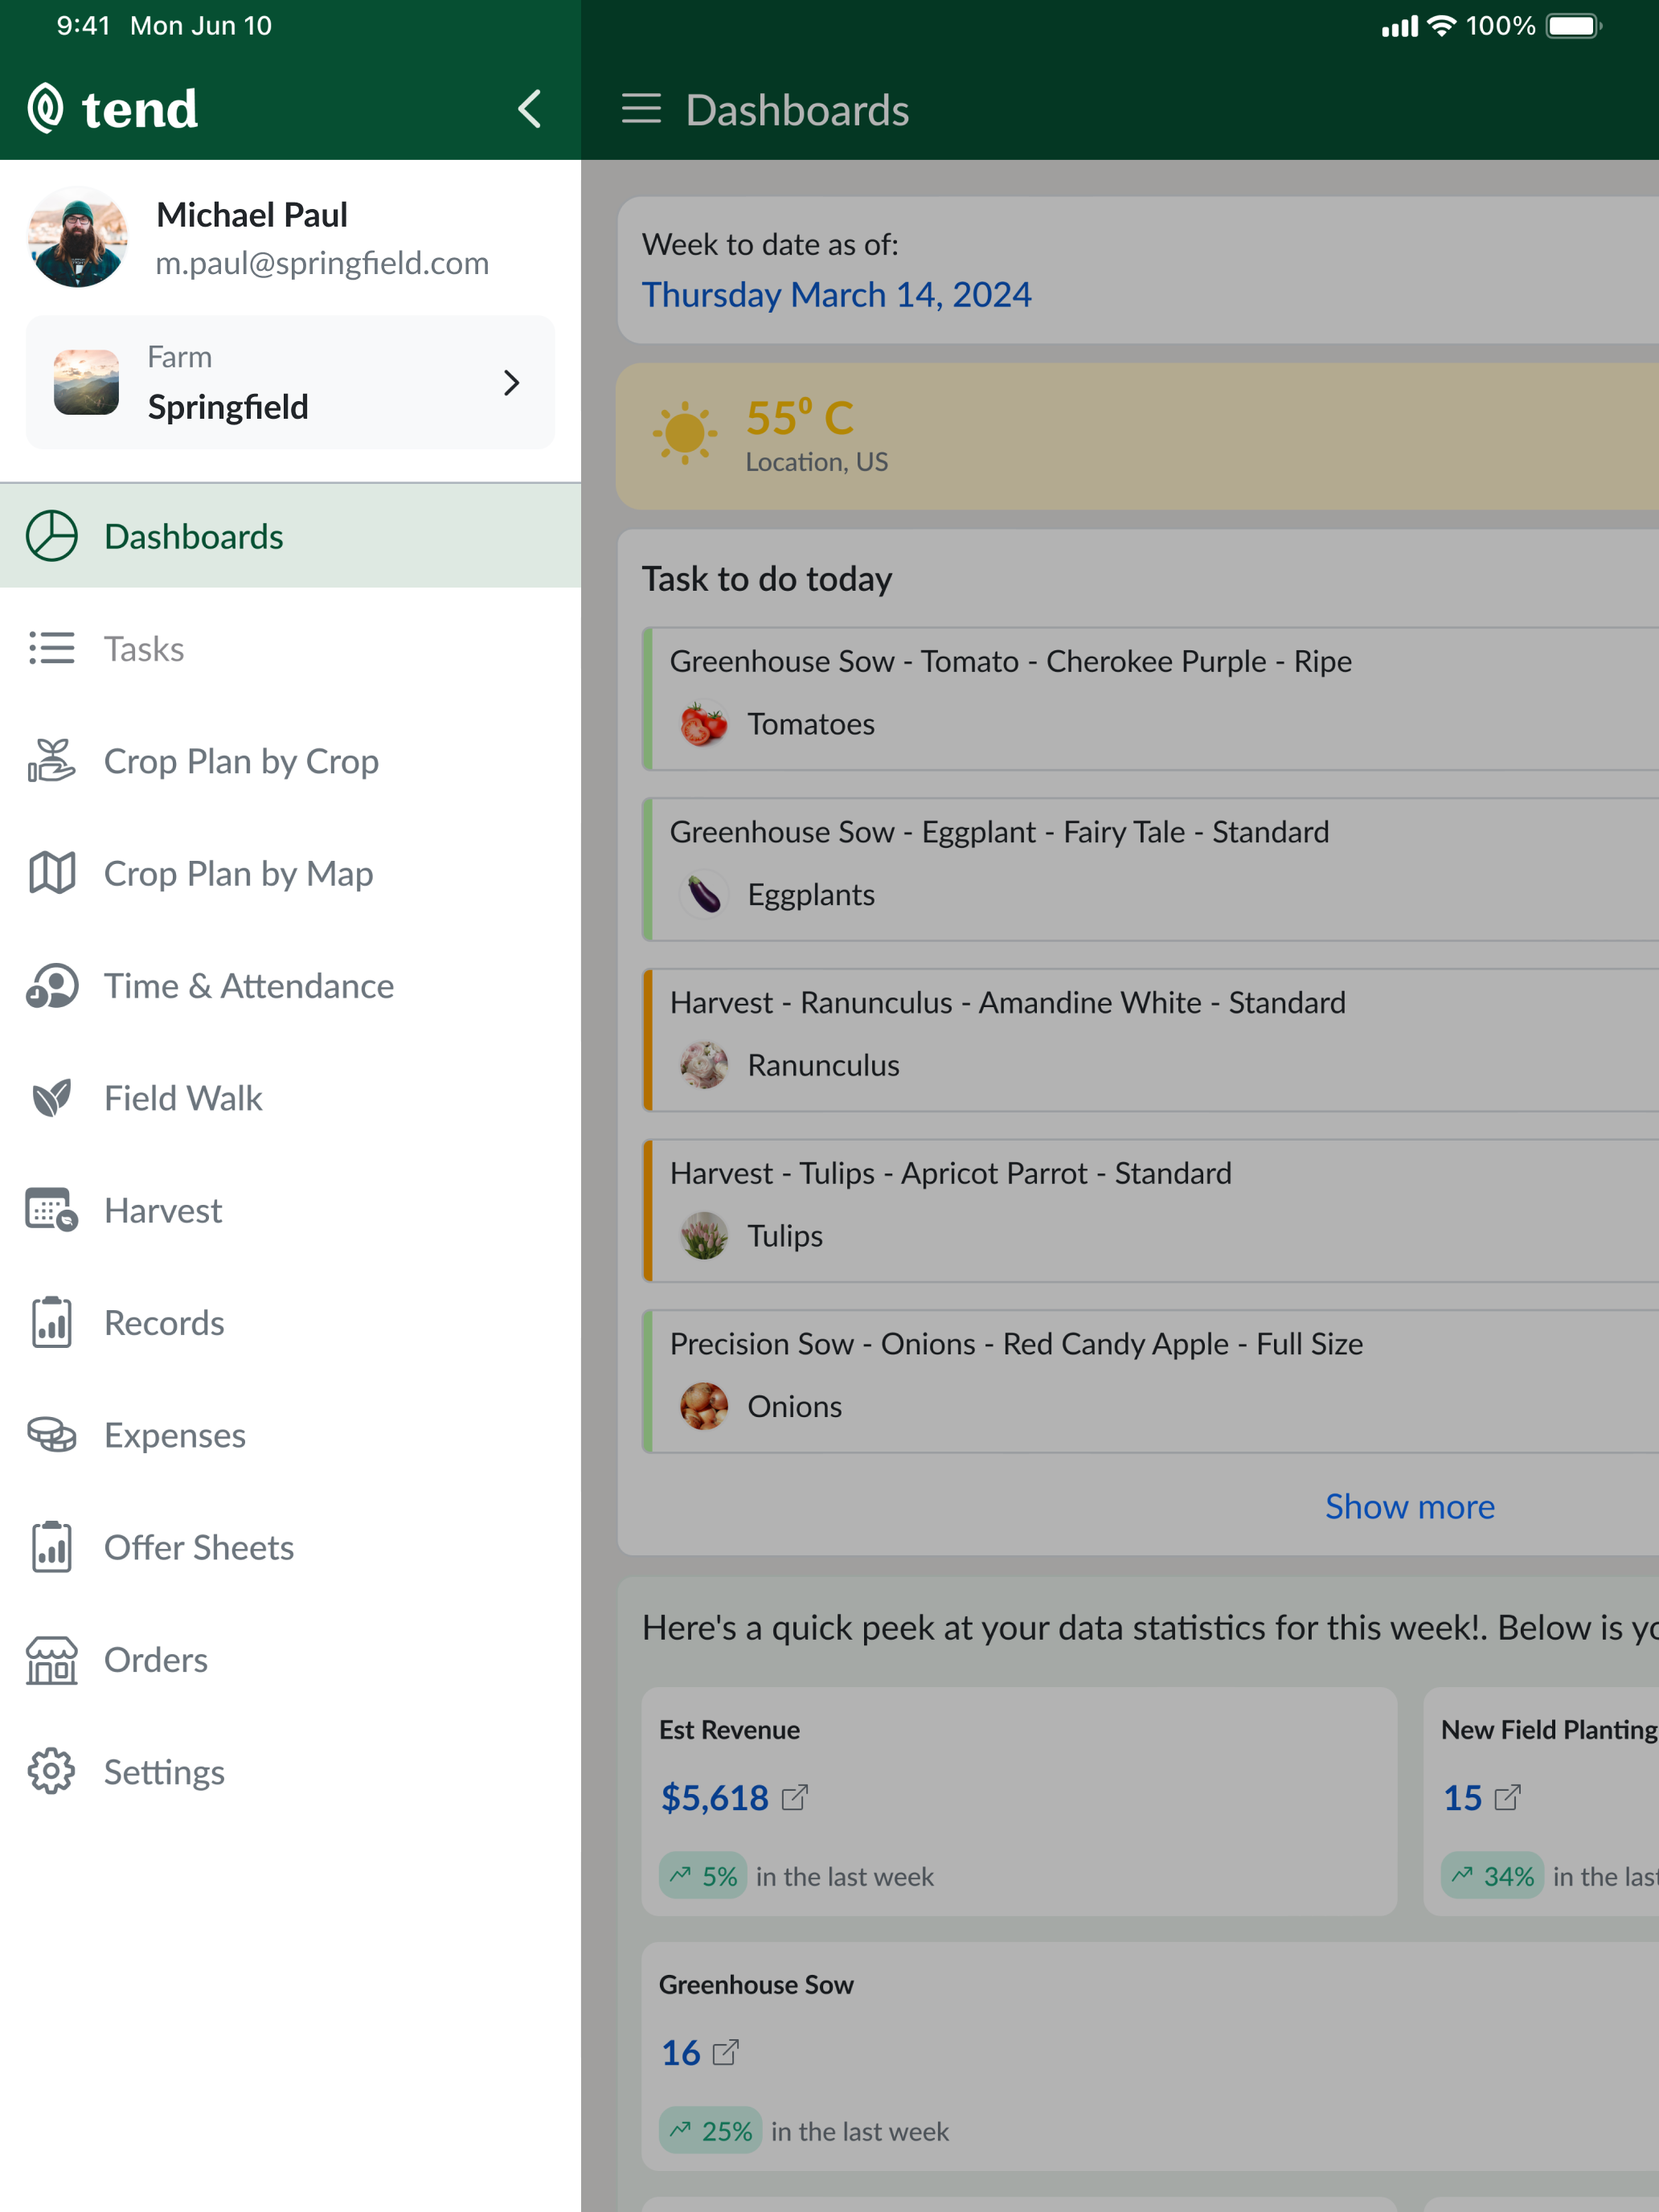Change date Thursday March 14, 2024

[836, 294]
